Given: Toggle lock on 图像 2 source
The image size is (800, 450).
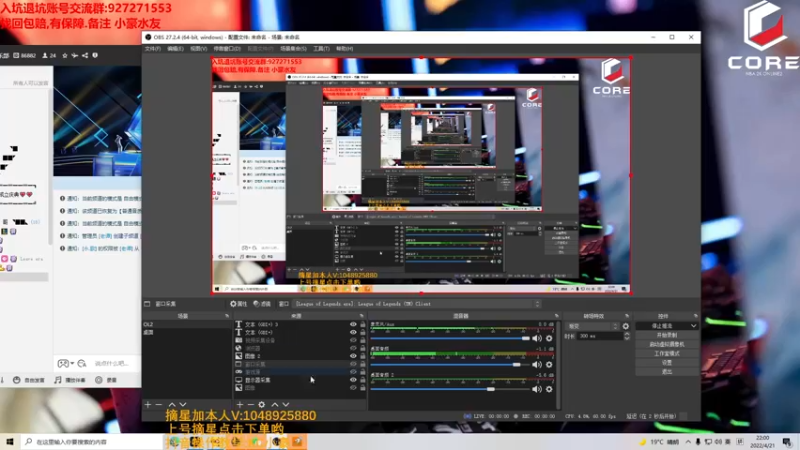Looking at the screenshot, I should (363, 356).
